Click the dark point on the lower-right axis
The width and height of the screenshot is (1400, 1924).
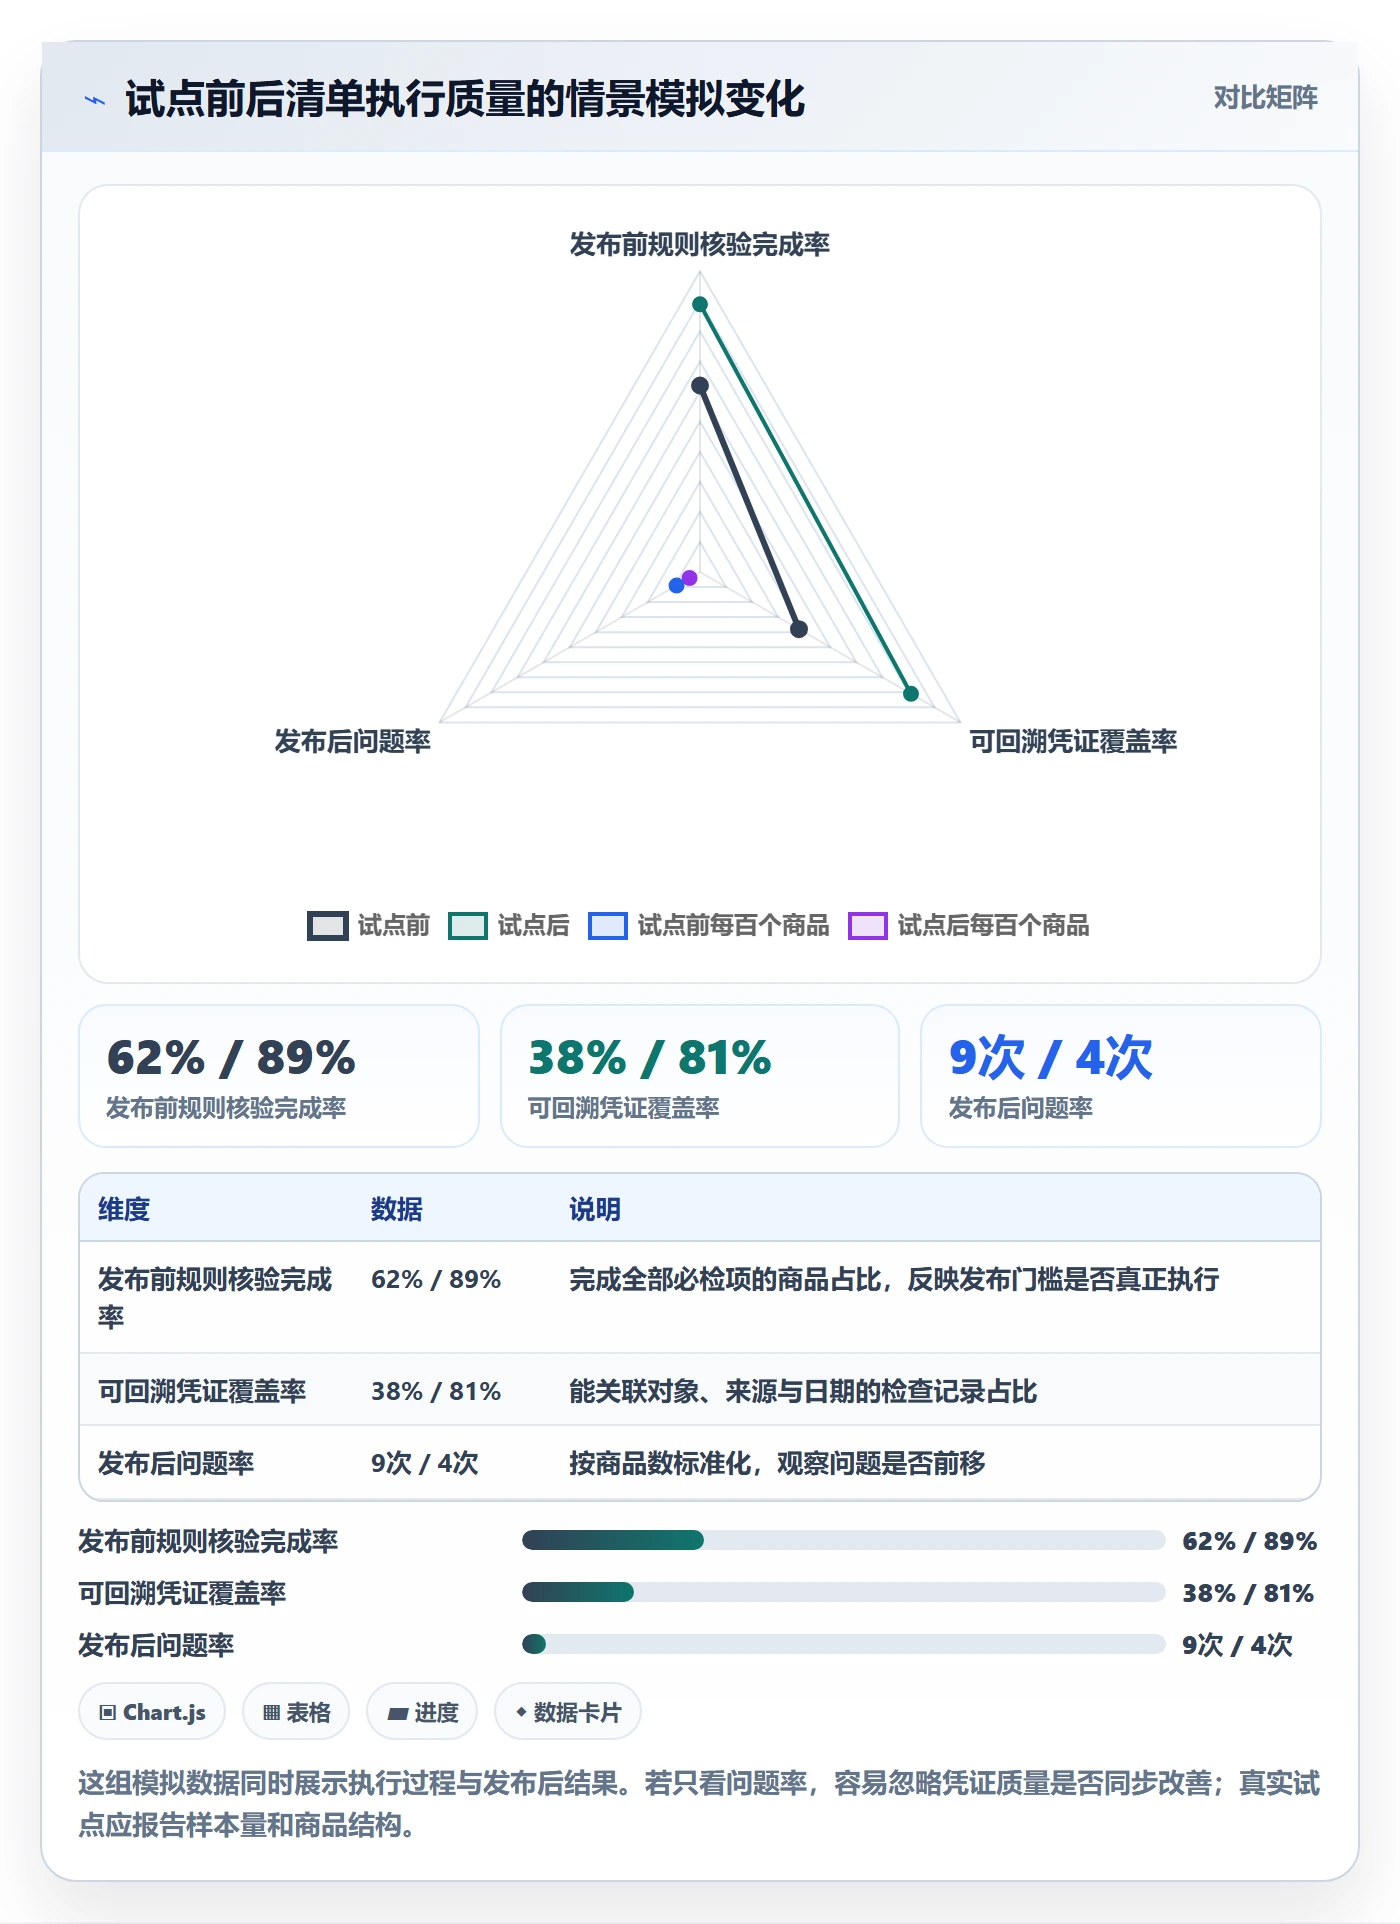pos(799,629)
